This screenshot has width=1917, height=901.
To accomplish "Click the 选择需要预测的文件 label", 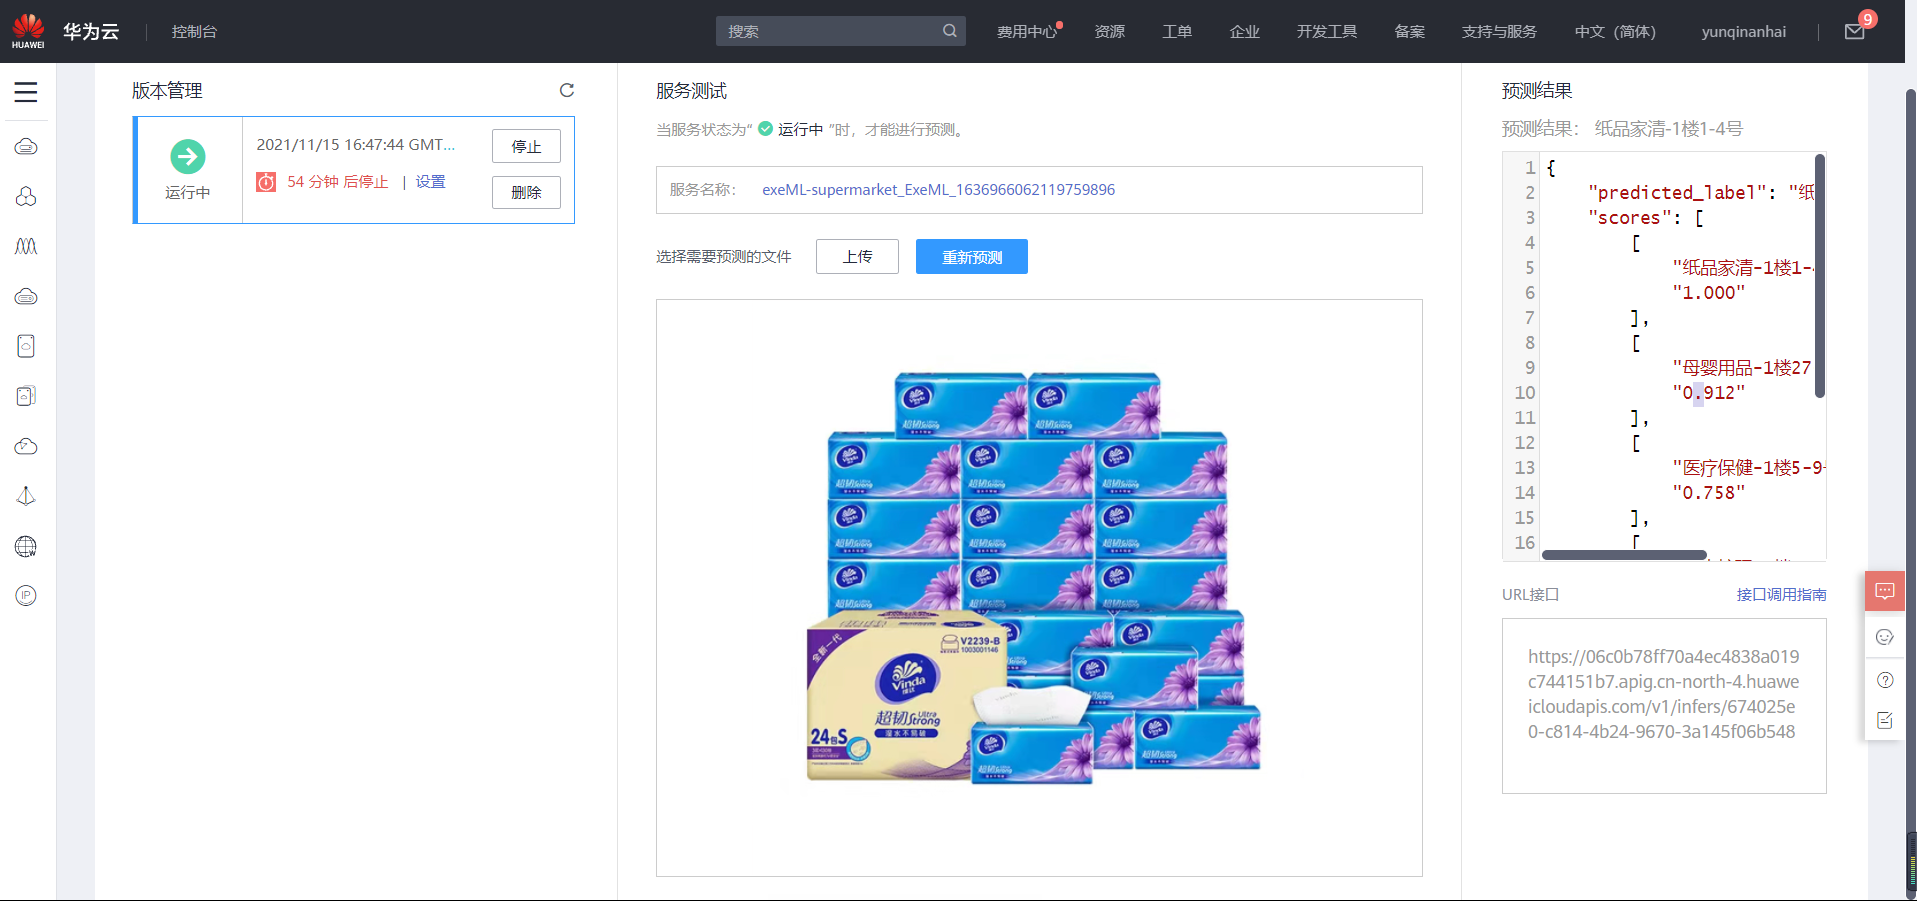I will coord(724,257).
